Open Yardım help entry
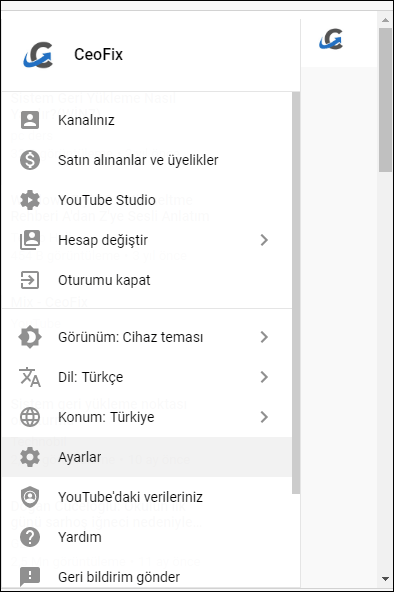Viewport: 394px width, 592px height. coord(147,537)
